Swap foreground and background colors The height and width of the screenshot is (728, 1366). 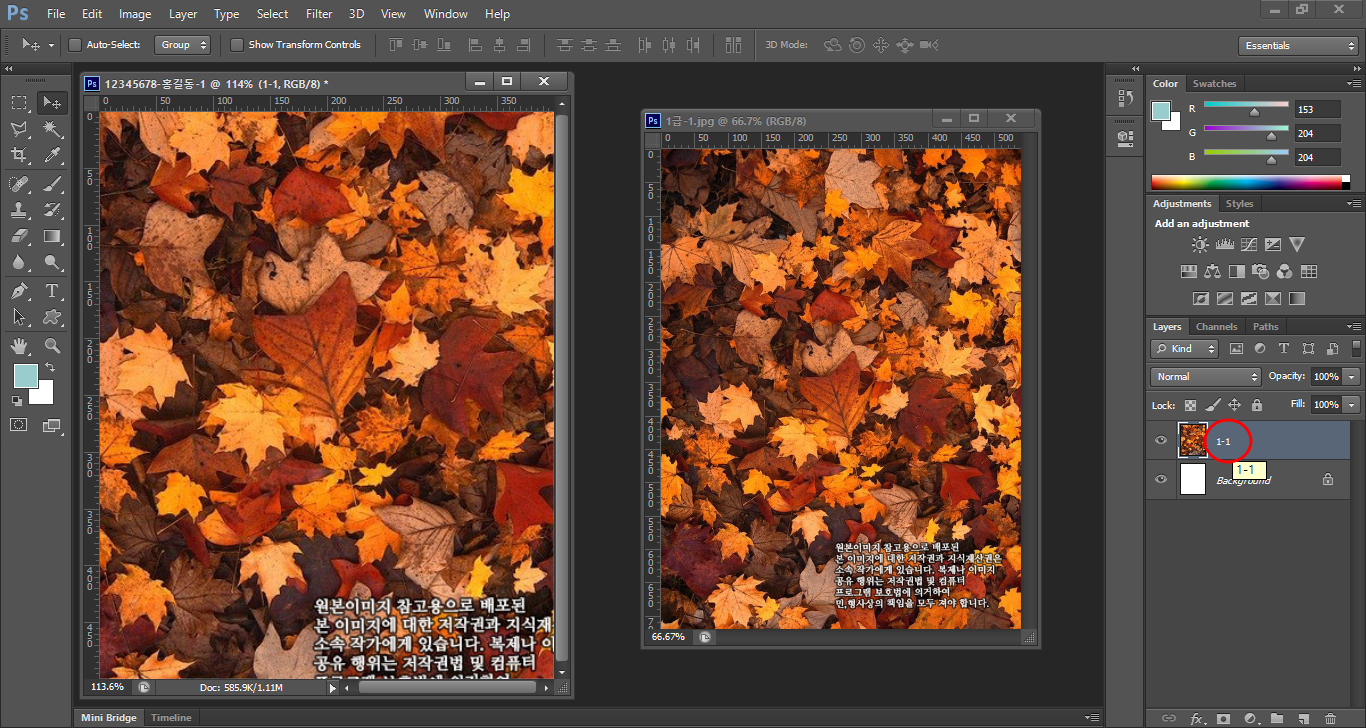pyautogui.click(x=50, y=368)
